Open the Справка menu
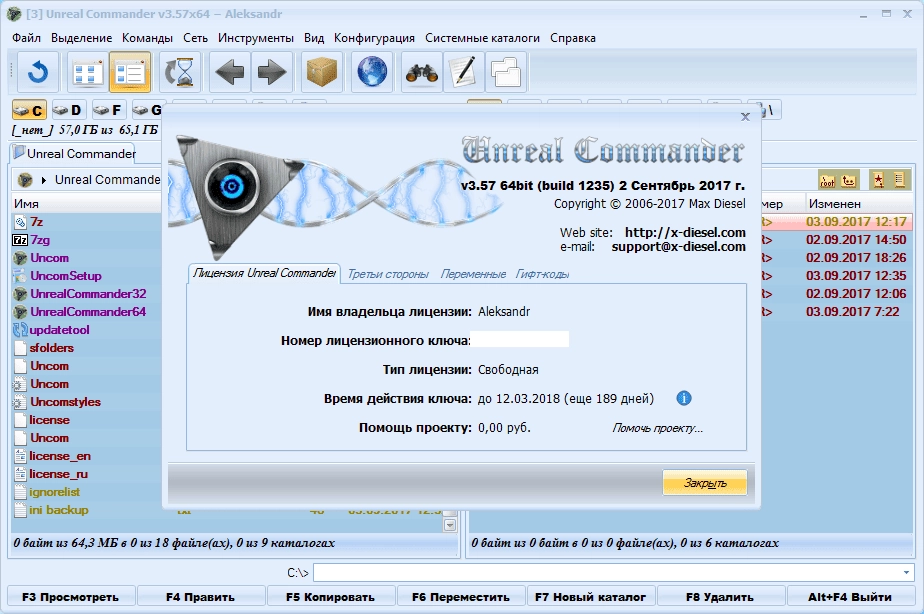Viewport: 924px width, 614px height. tap(573, 38)
